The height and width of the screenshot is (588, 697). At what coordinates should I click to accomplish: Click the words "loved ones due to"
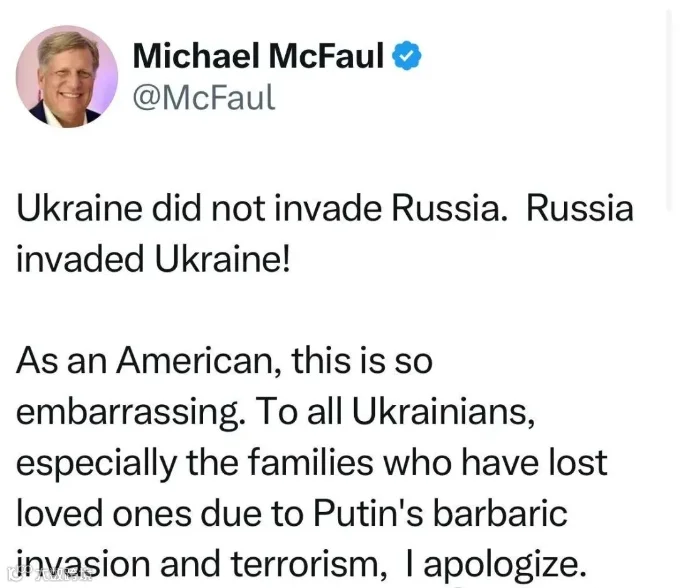coord(160,513)
